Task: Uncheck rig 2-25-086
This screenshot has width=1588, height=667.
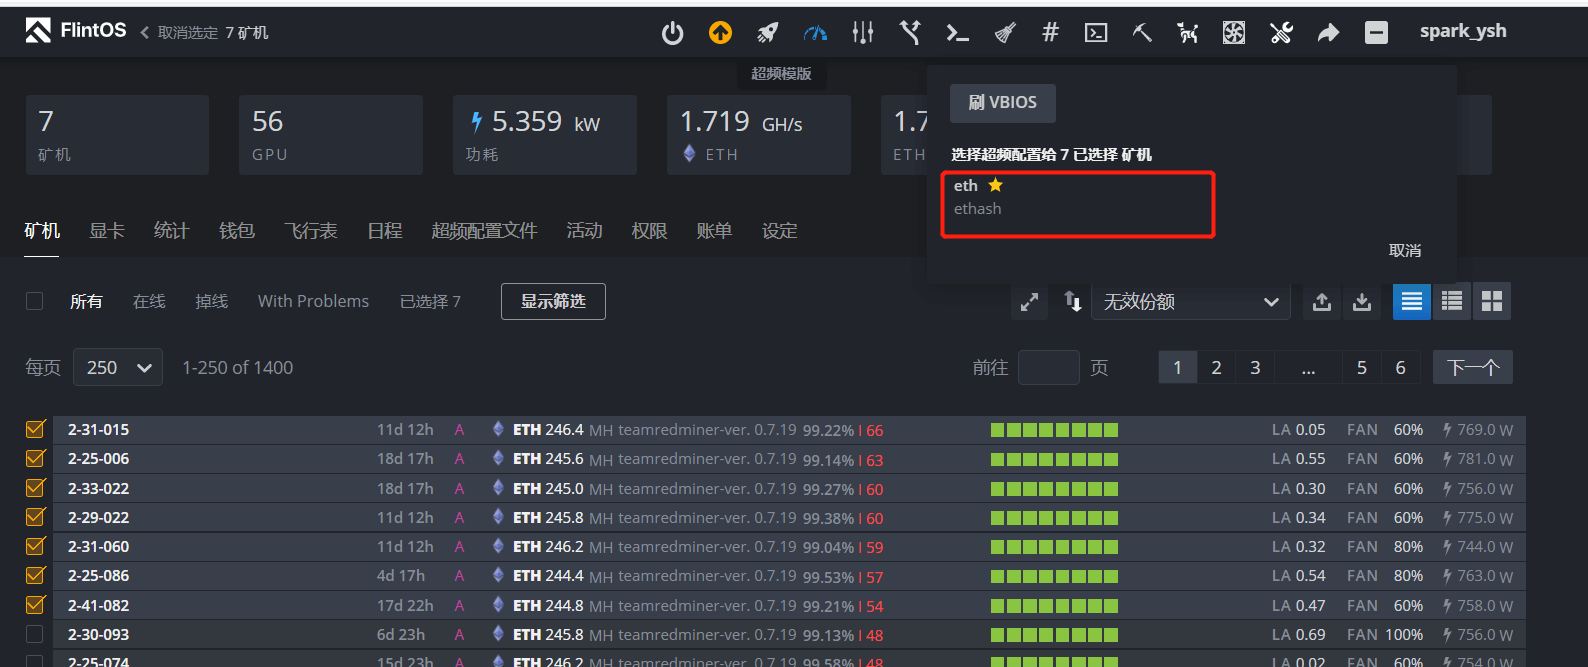Action: [35, 575]
